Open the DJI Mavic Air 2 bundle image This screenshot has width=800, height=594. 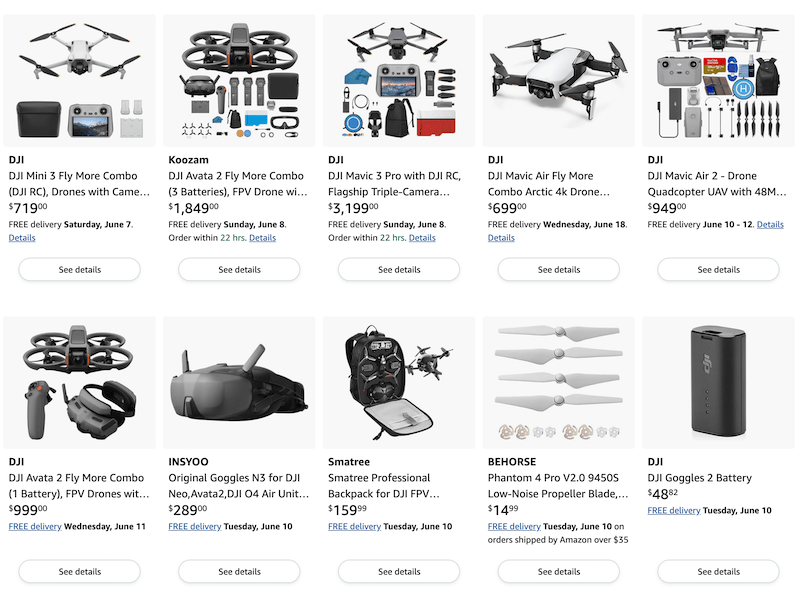point(718,81)
